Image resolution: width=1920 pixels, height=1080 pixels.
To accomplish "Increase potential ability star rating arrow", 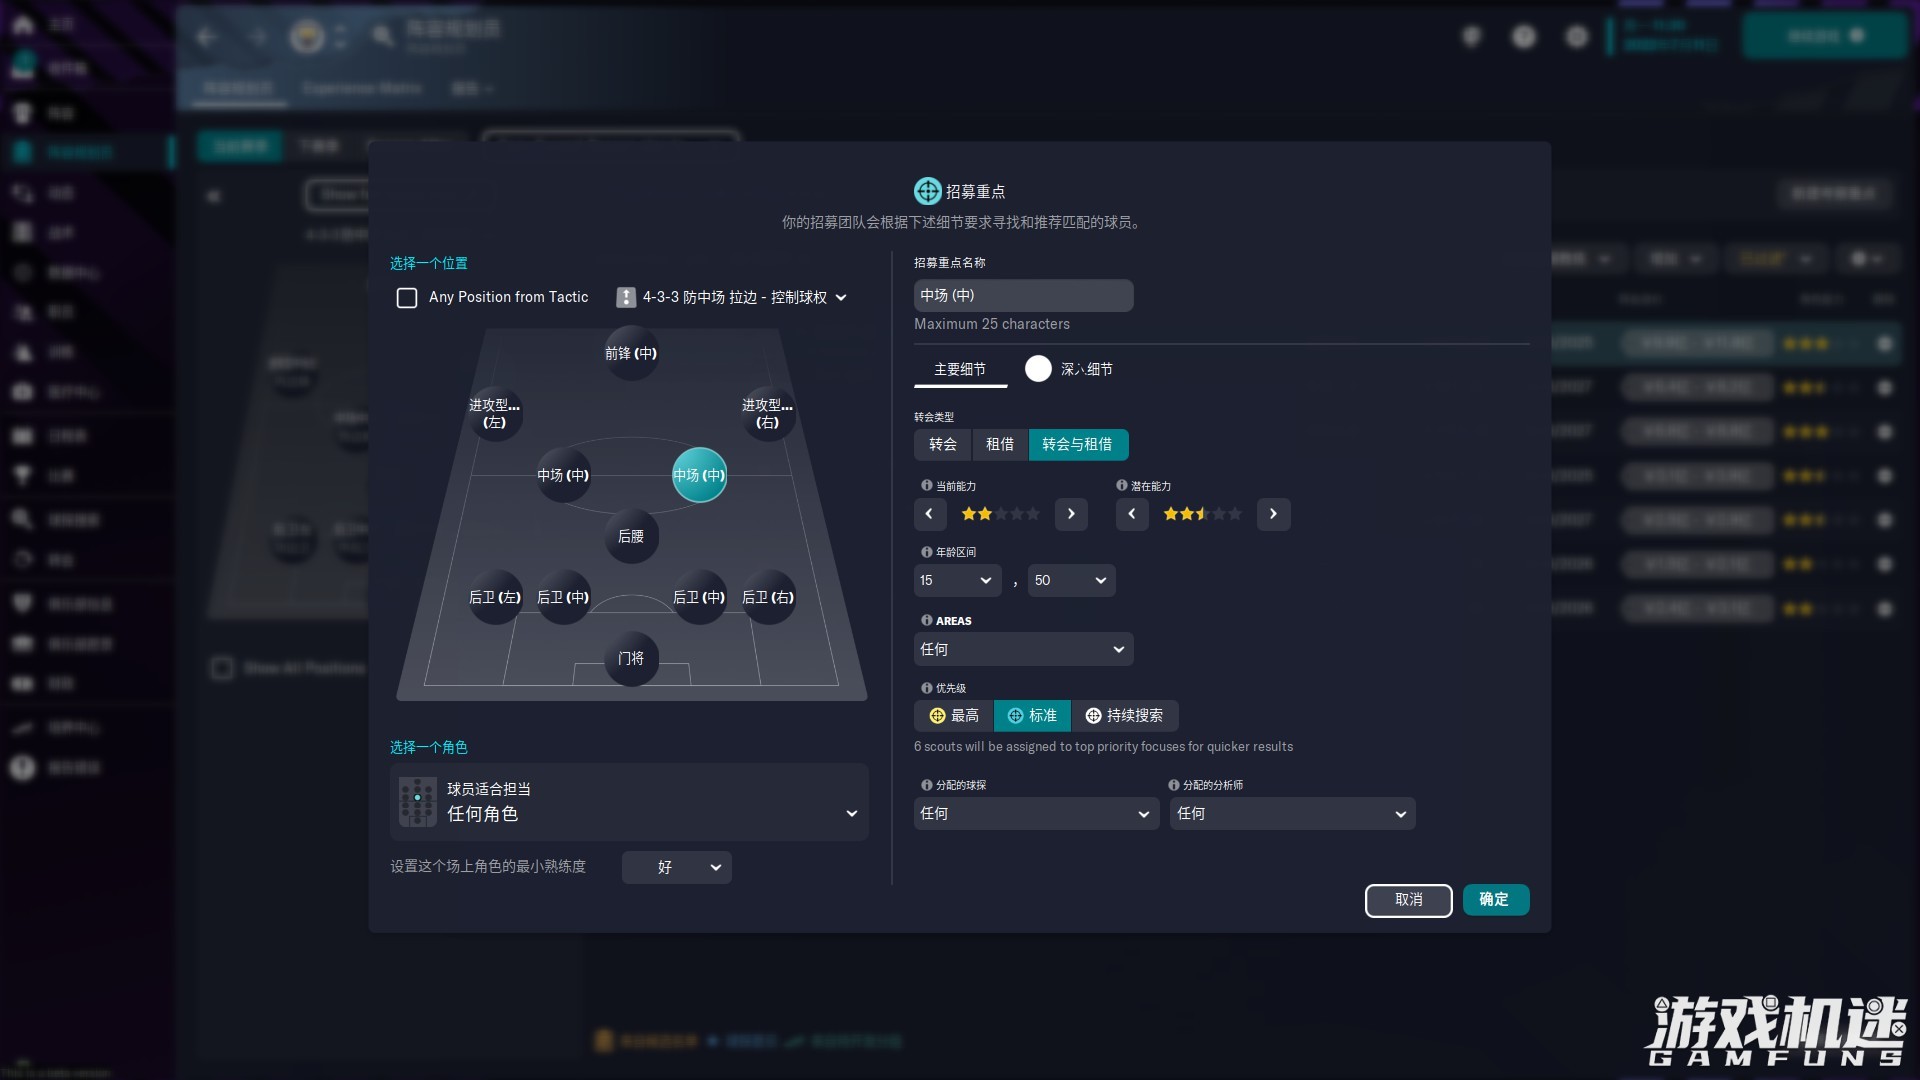I will (1273, 514).
